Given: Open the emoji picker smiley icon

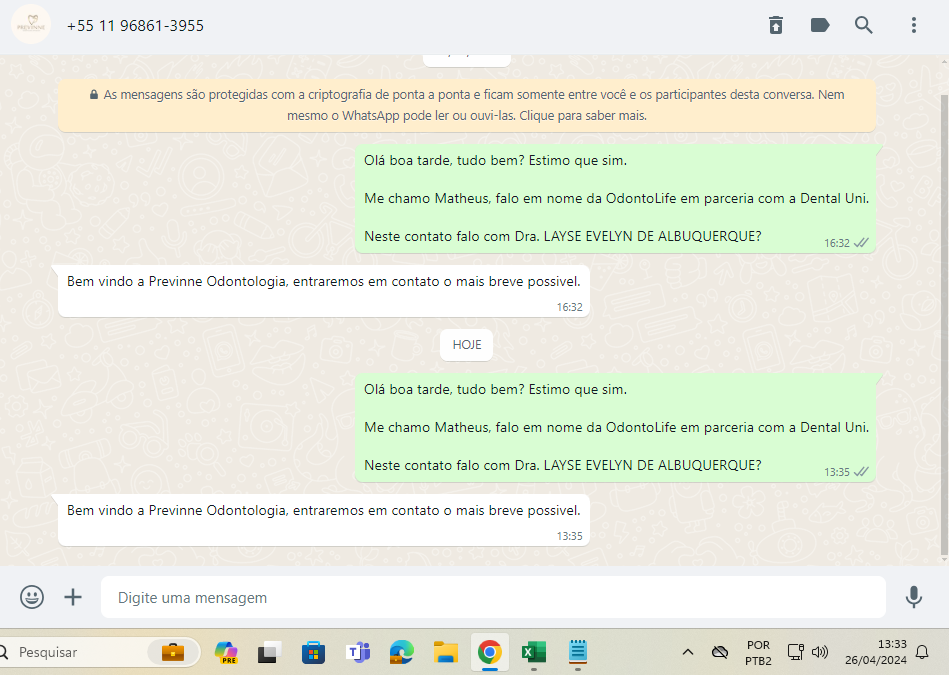Looking at the screenshot, I should tap(32, 597).
